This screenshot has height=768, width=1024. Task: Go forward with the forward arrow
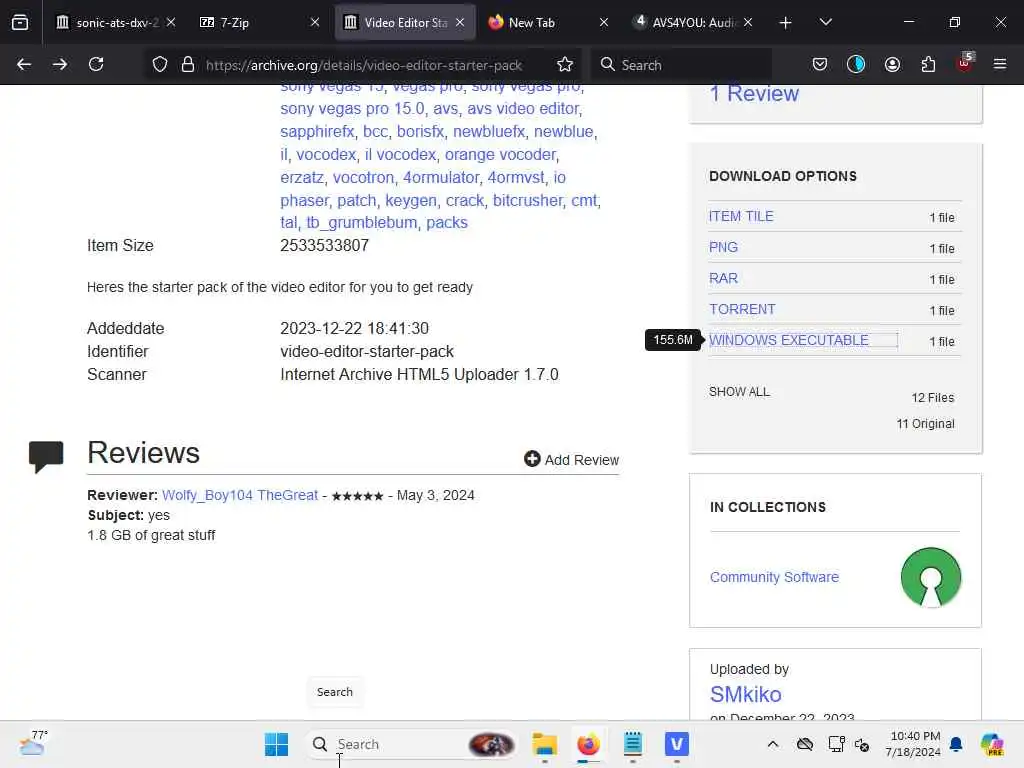[60, 64]
